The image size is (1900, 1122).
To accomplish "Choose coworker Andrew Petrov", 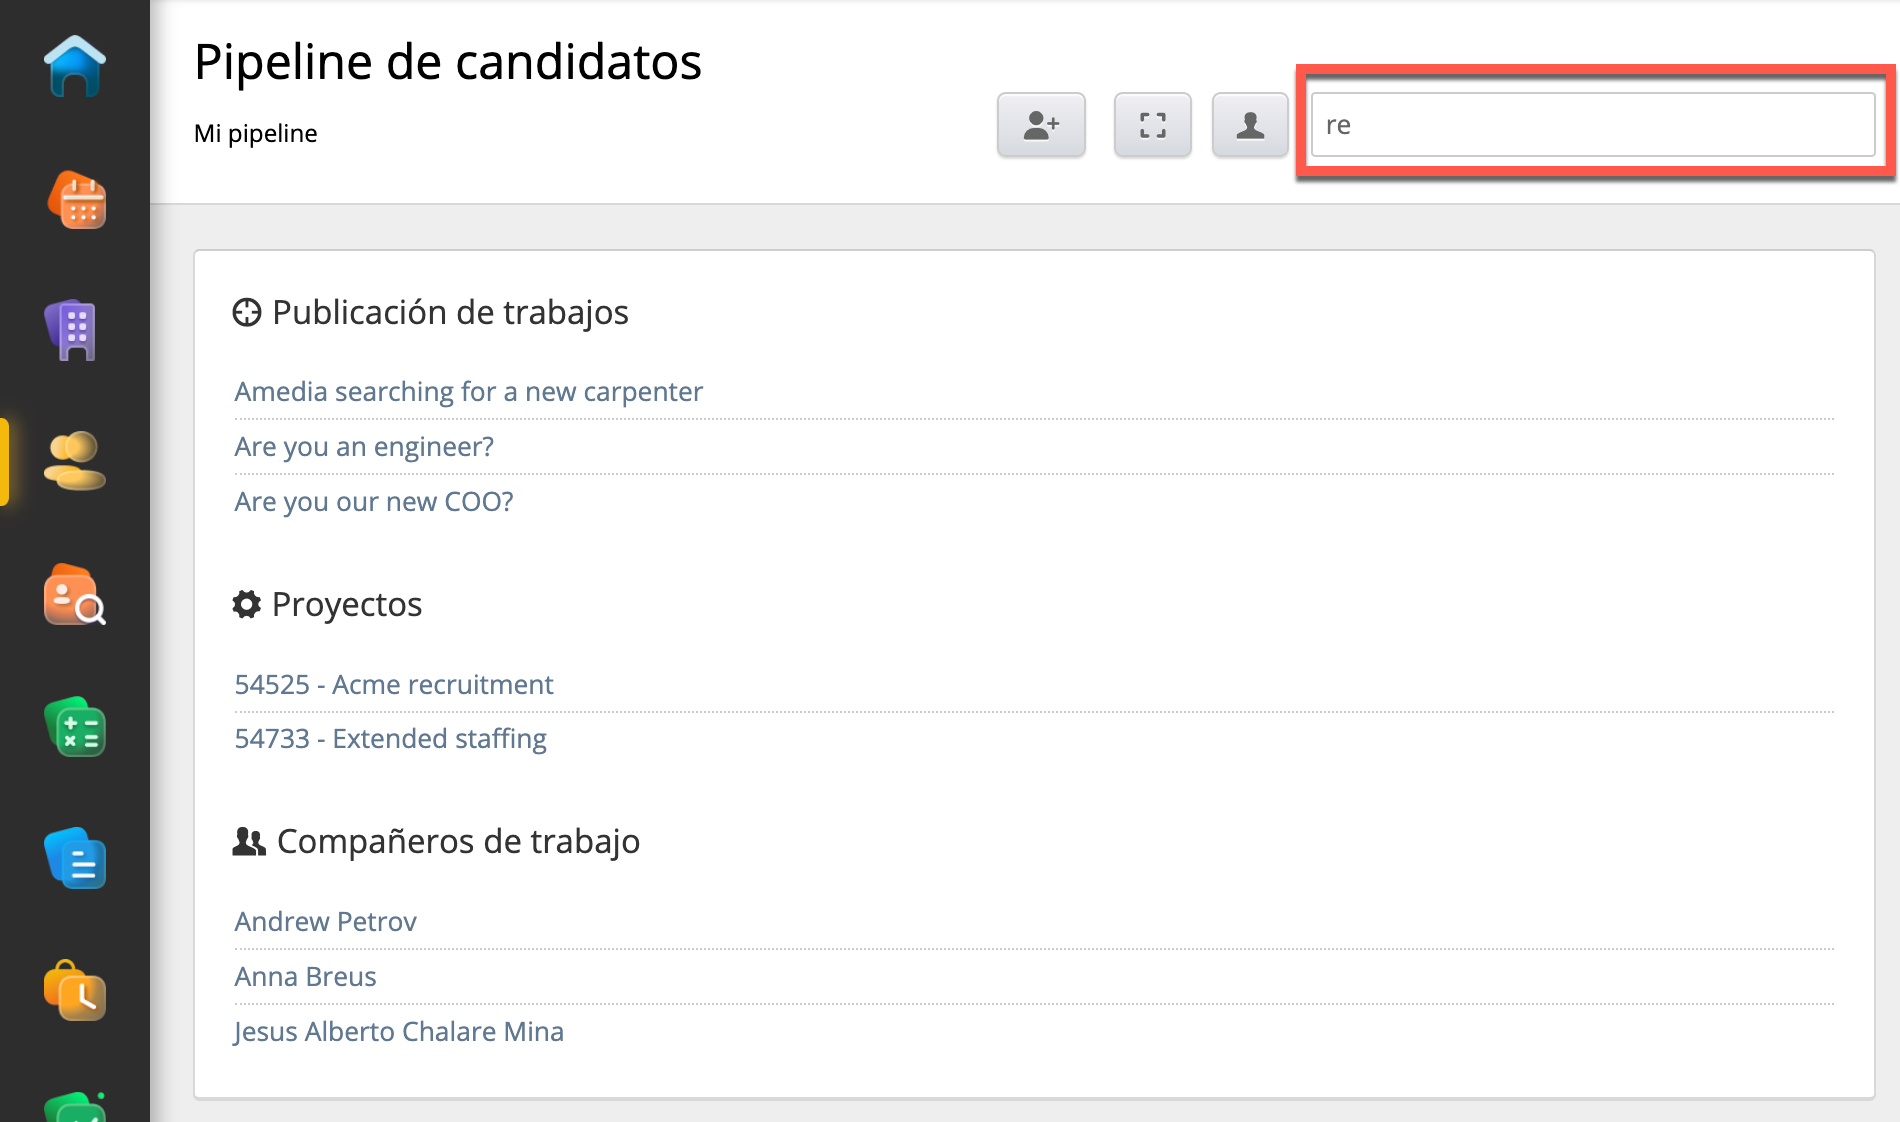I will pyautogui.click(x=325, y=921).
